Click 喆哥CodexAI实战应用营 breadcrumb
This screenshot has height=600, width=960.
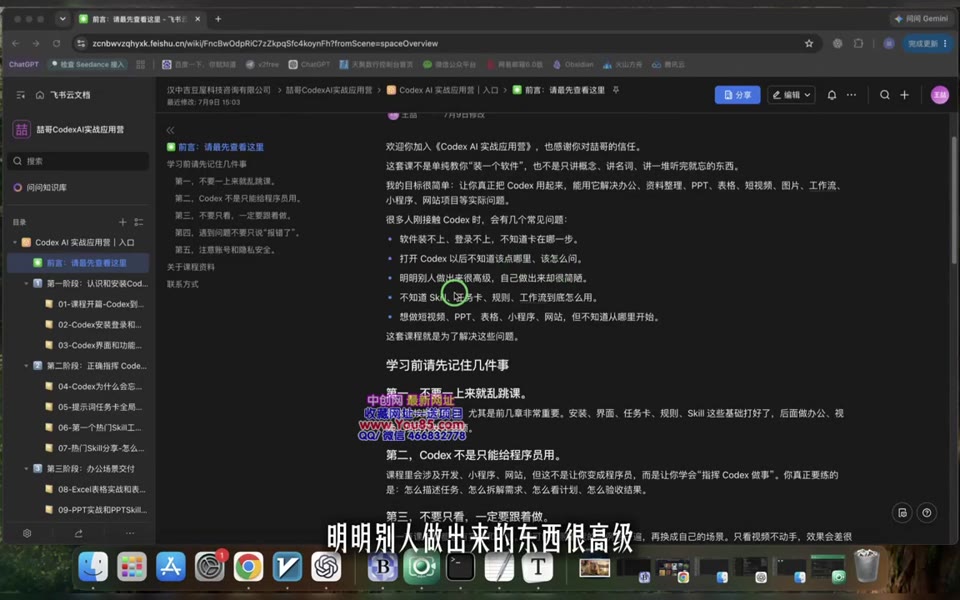329,90
